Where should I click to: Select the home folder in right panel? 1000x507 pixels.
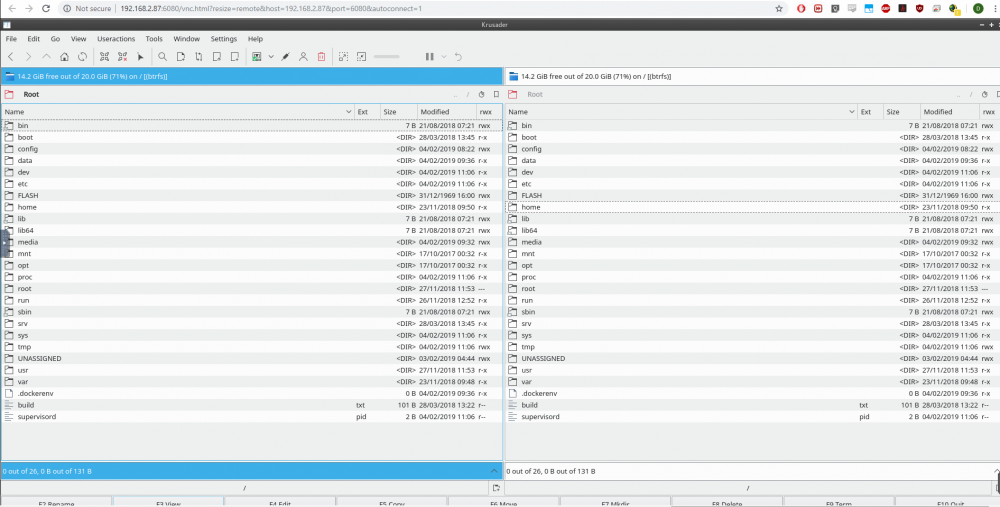(753, 207)
